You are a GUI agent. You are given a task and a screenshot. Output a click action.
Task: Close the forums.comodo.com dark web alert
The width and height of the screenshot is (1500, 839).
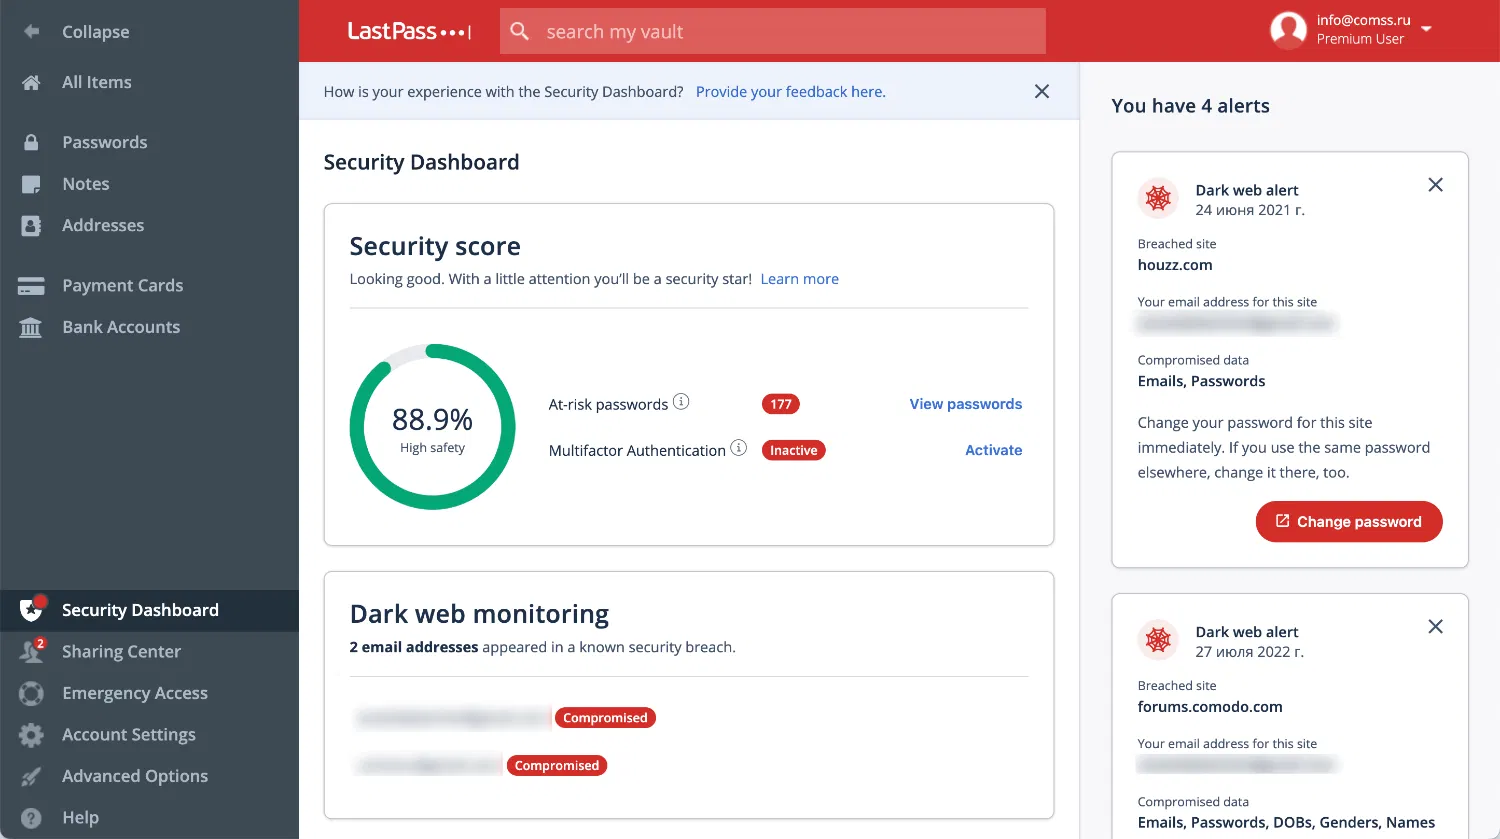click(1436, 627)
